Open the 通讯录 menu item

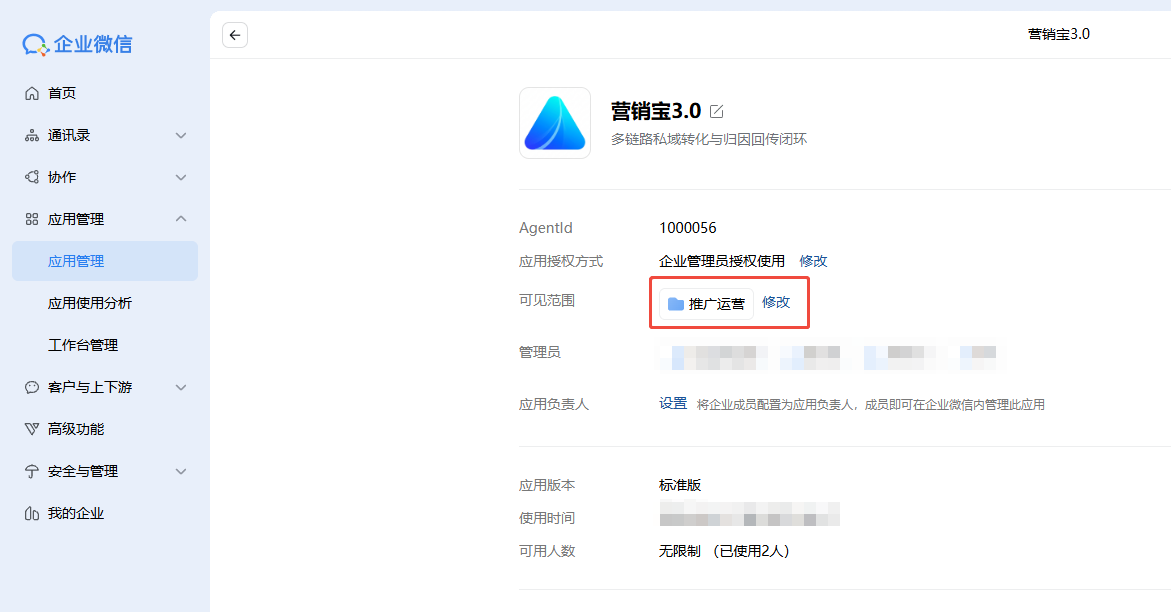tap(105, 135)
